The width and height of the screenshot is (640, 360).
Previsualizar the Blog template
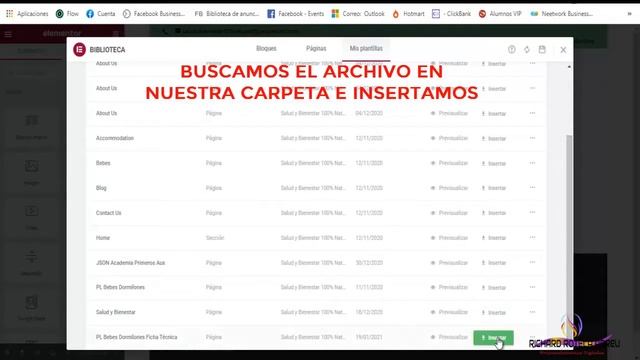point(449,188)
